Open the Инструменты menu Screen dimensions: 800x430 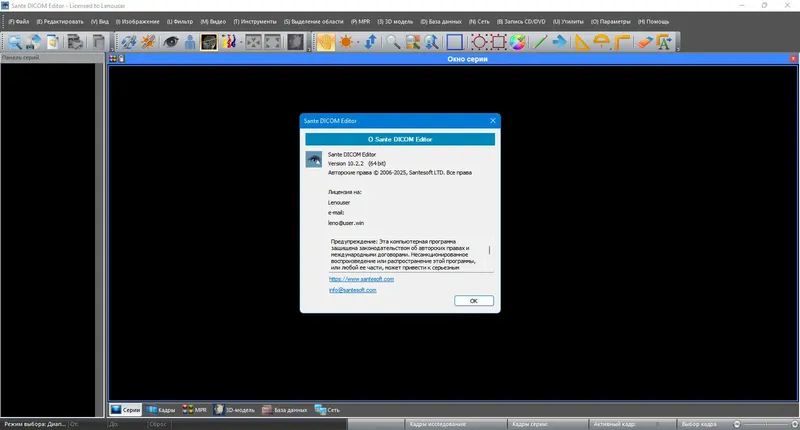point(255,21)
